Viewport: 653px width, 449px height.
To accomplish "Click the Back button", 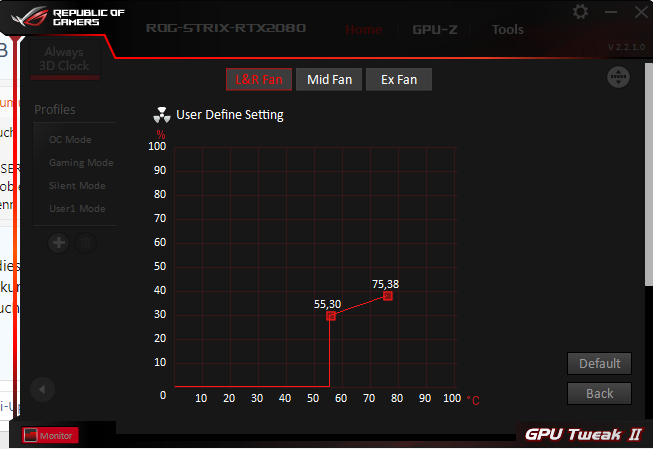I will point(599,393).
